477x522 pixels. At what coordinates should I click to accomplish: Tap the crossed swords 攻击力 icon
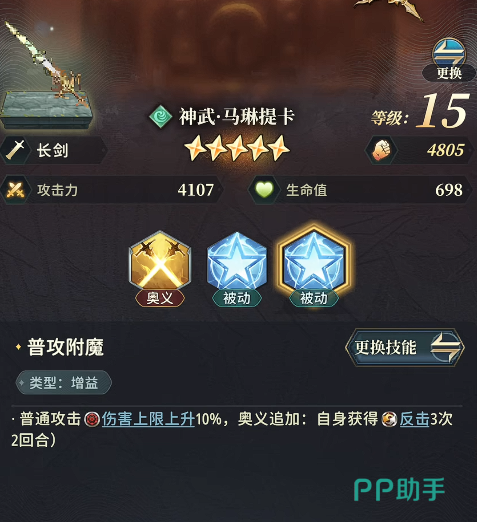(x=16, y=190)
